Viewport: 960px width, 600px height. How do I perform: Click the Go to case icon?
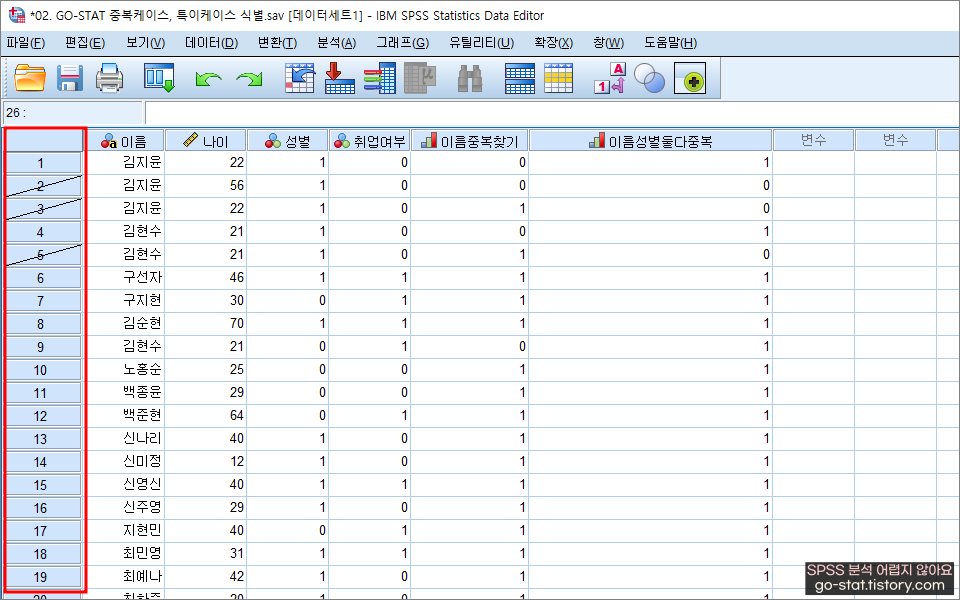pos(300,78)
